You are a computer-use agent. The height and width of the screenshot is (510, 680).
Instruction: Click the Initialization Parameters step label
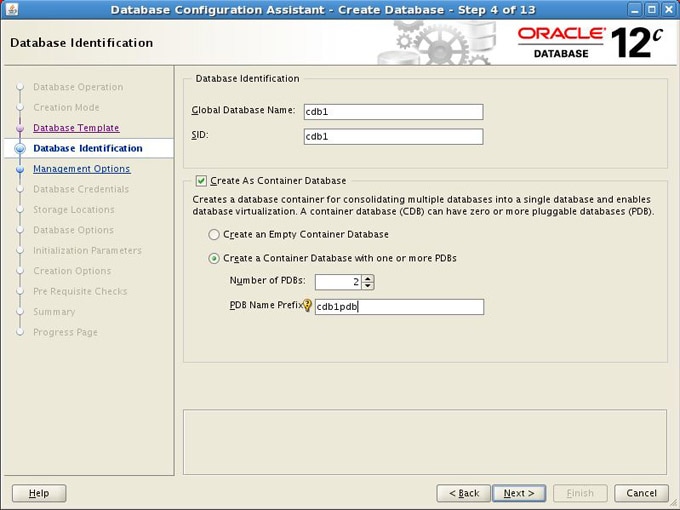pos(88,250)
